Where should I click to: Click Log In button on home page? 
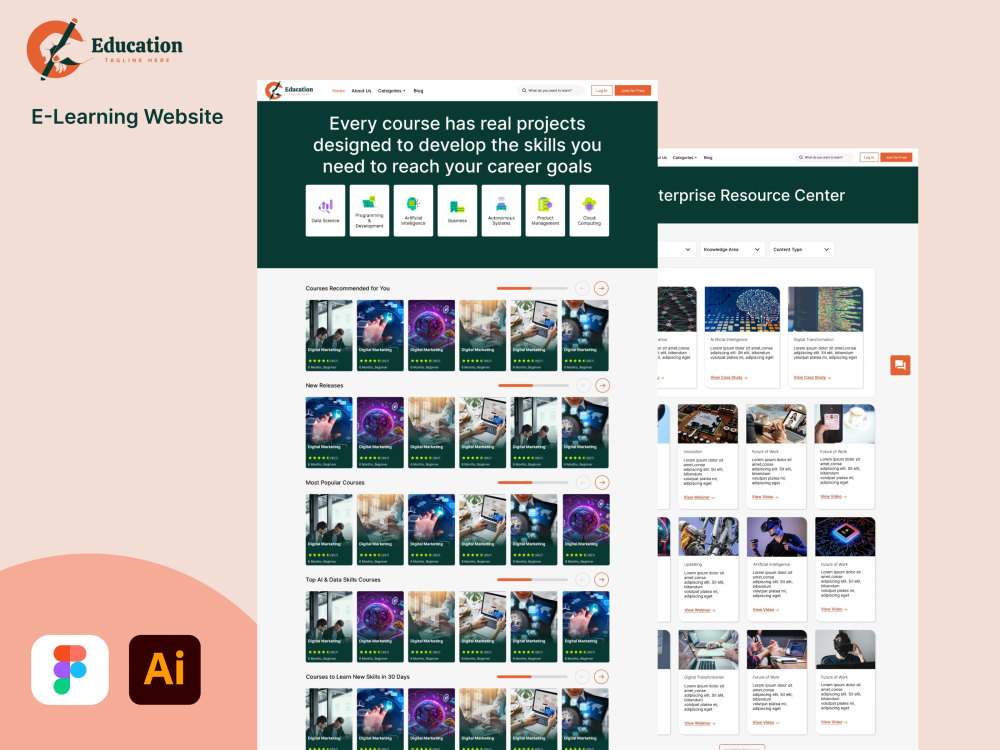601,91
